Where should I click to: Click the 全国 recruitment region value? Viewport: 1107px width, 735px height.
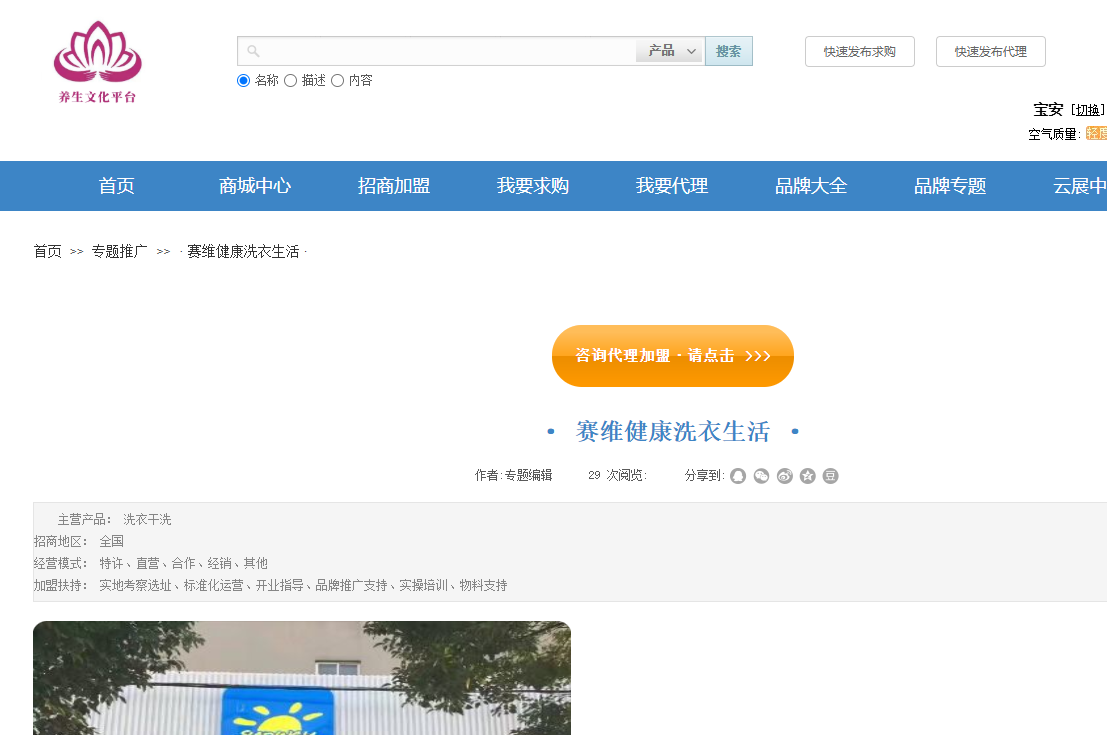[112, 542]
